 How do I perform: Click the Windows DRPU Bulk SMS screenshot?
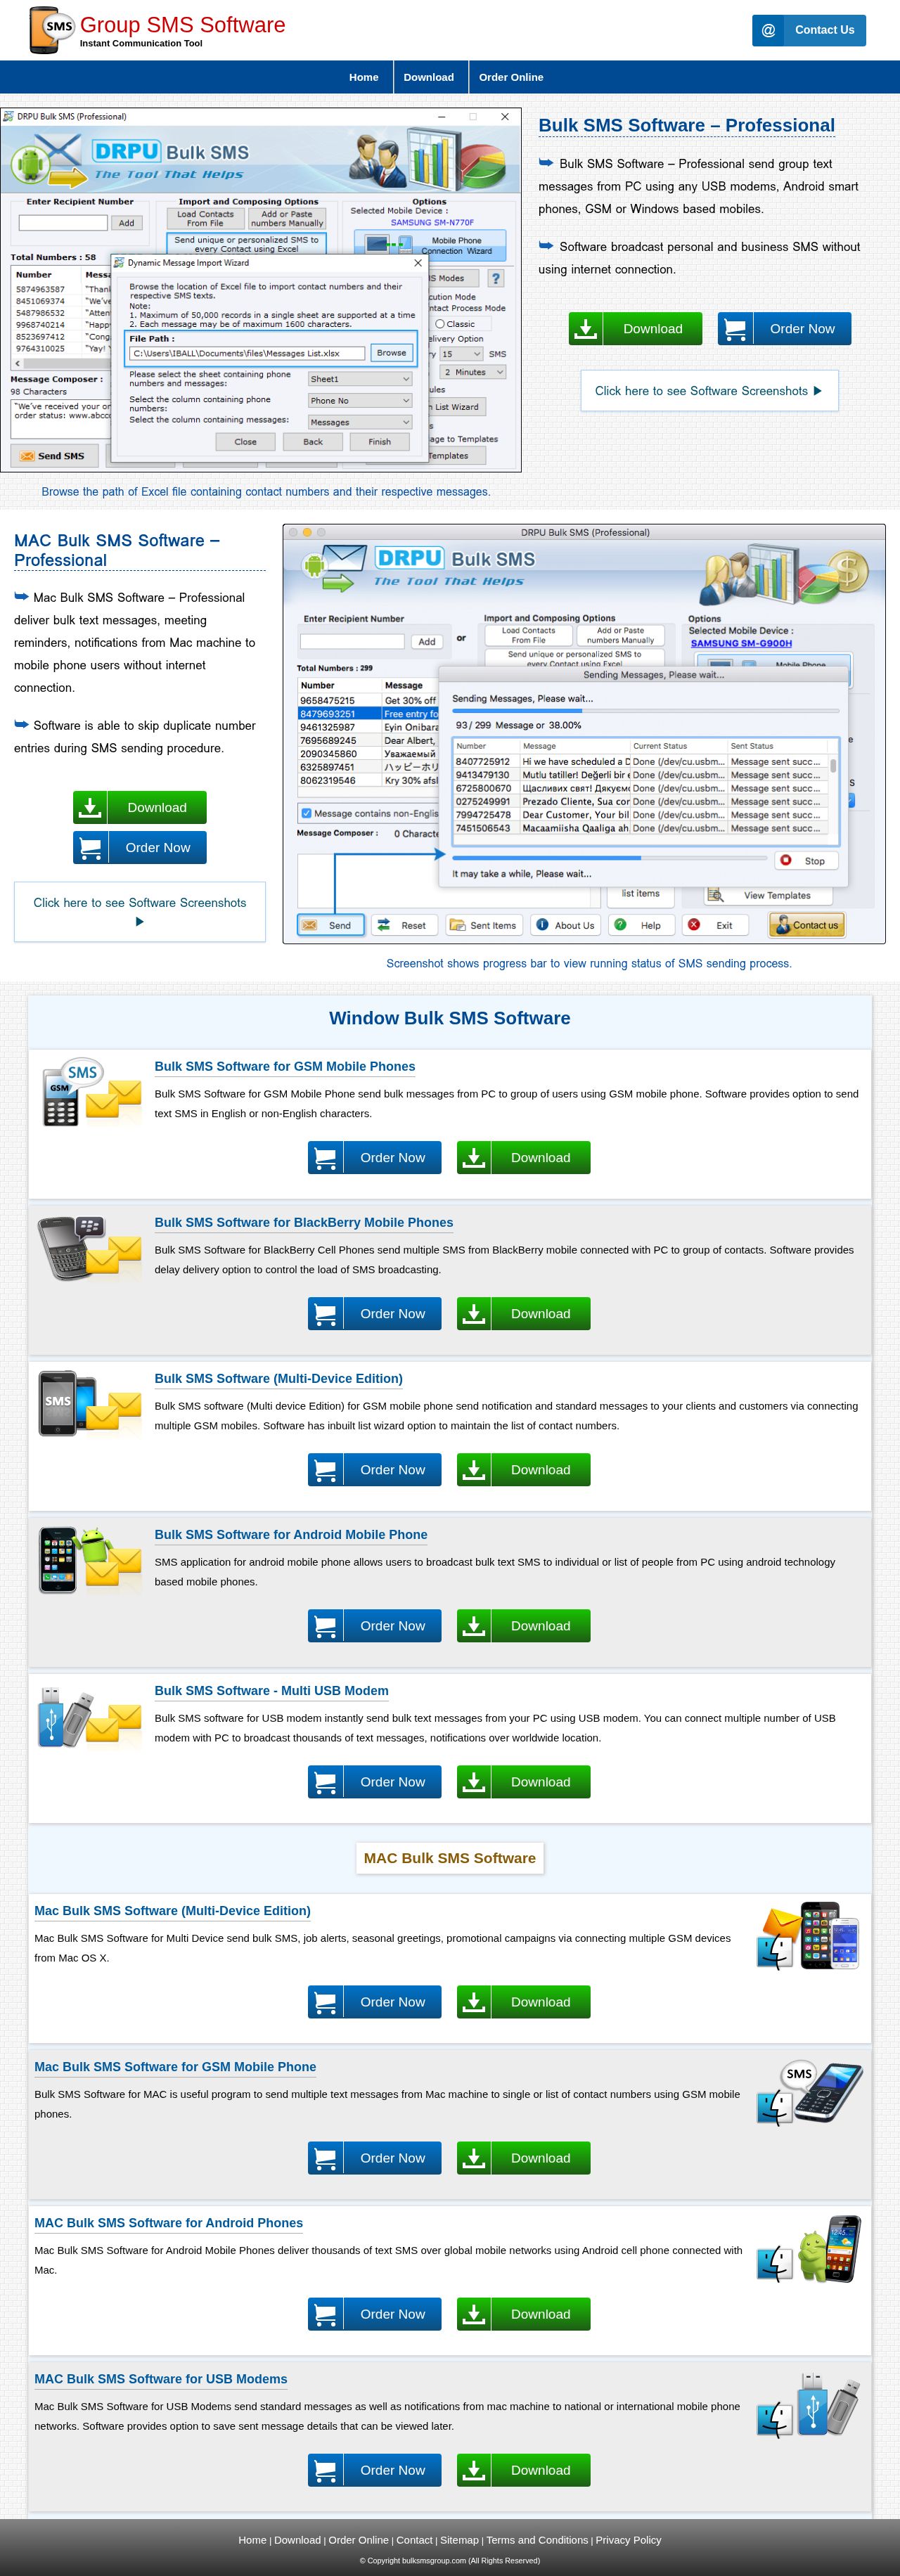[x=260, y=290]
